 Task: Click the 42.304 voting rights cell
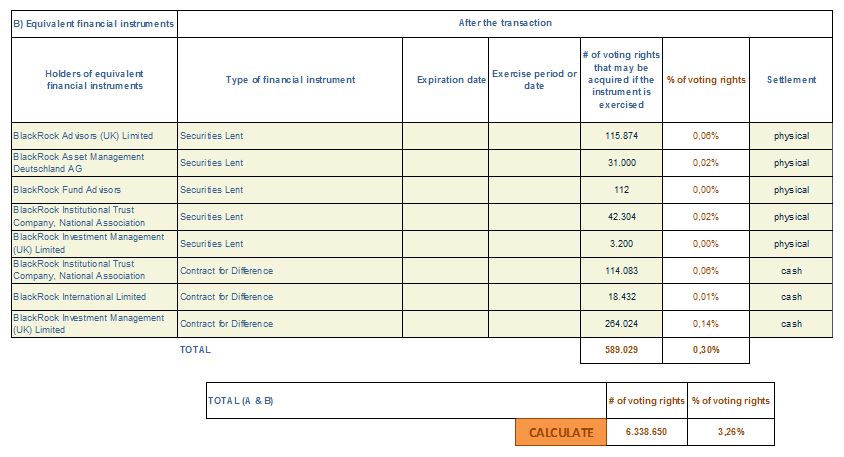[621, 217]
